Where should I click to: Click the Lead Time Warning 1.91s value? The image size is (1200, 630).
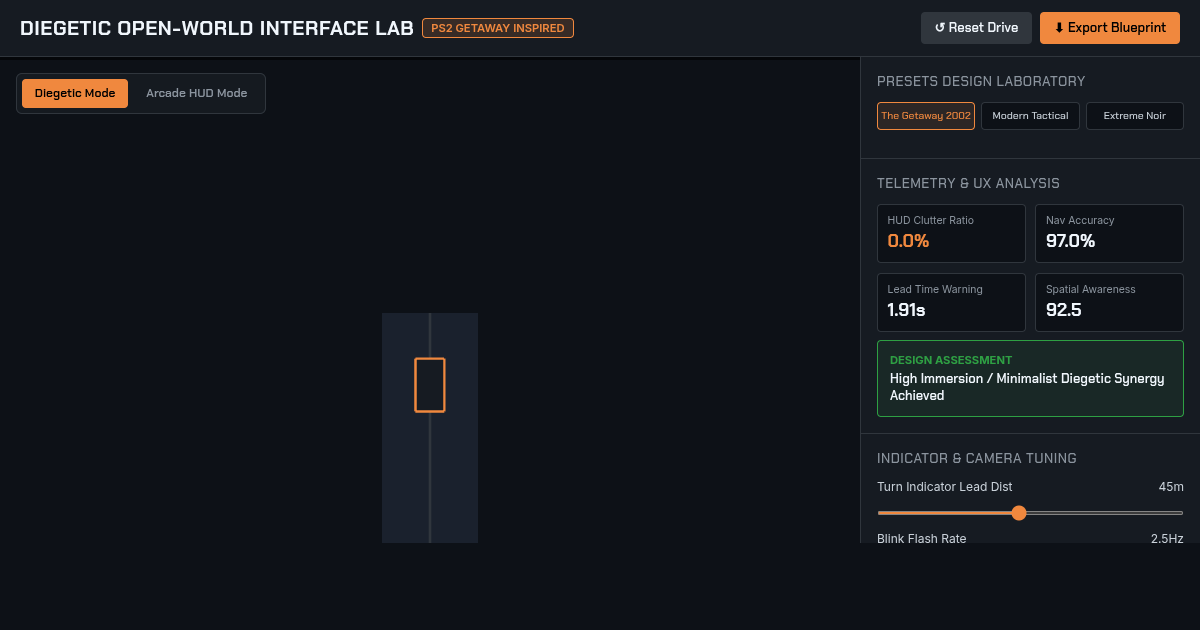point(906,310)
